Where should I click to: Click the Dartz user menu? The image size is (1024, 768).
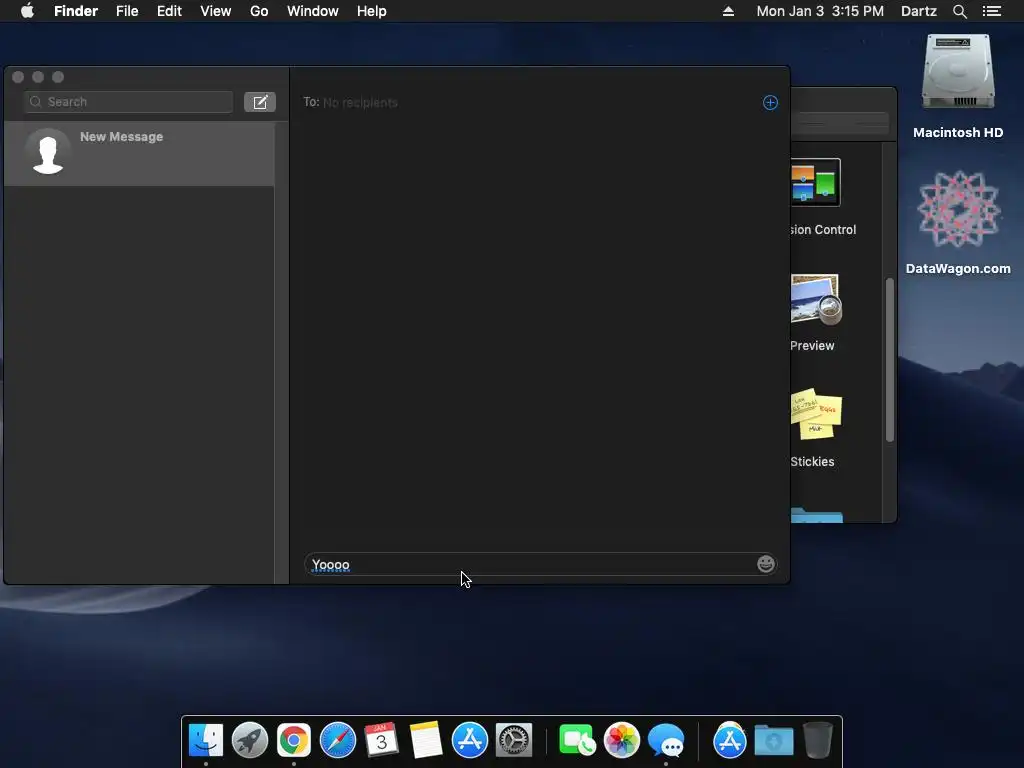click(919, 11)
